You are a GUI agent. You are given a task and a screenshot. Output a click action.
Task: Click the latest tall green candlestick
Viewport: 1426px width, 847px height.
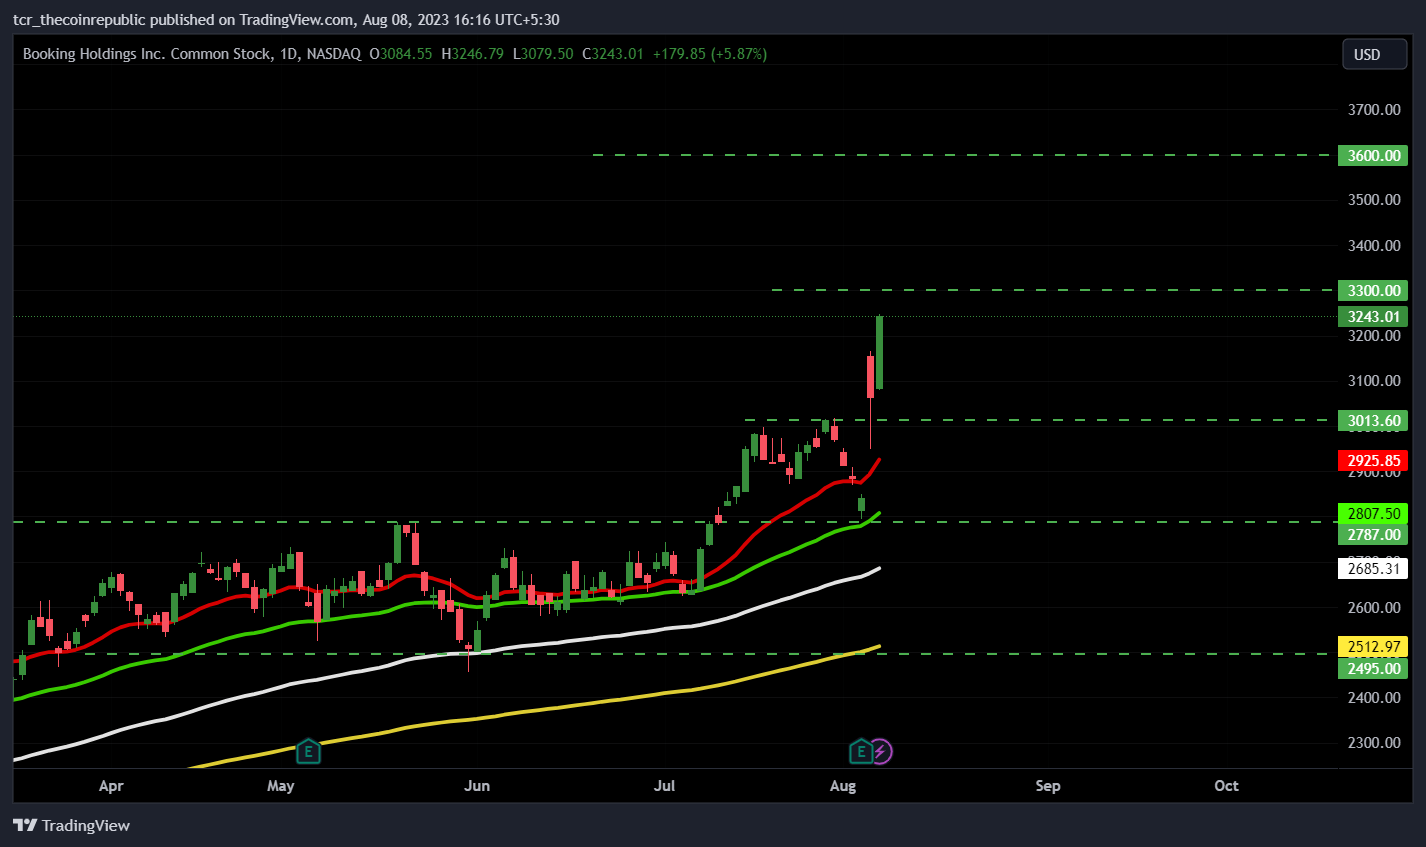[x=879, y=352]
